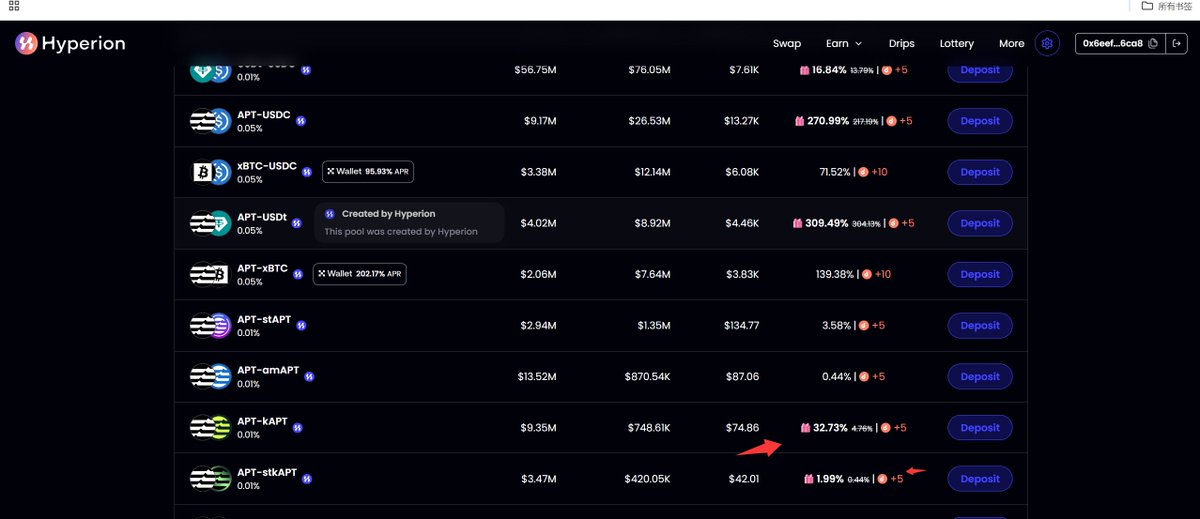
Task: Open browser apps grid icon
Action: tap(14, 6)
